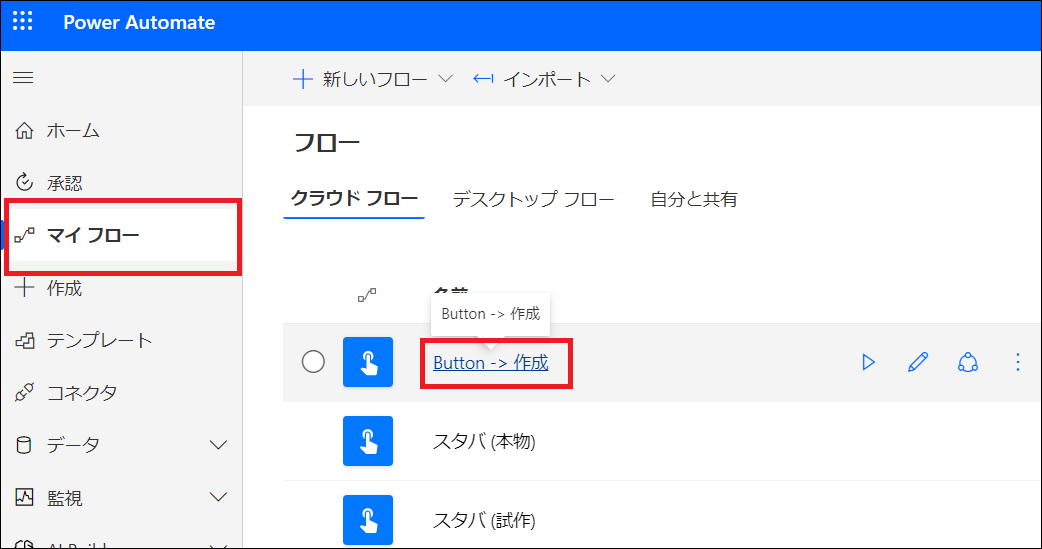Viewport: 1042px width, 549px height.
Task: Click the データ cylinder icon
Action: [24, 445]
